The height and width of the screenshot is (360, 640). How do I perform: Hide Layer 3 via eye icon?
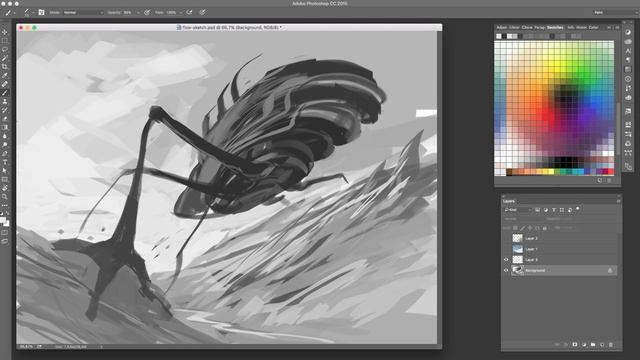coord(506,260)
